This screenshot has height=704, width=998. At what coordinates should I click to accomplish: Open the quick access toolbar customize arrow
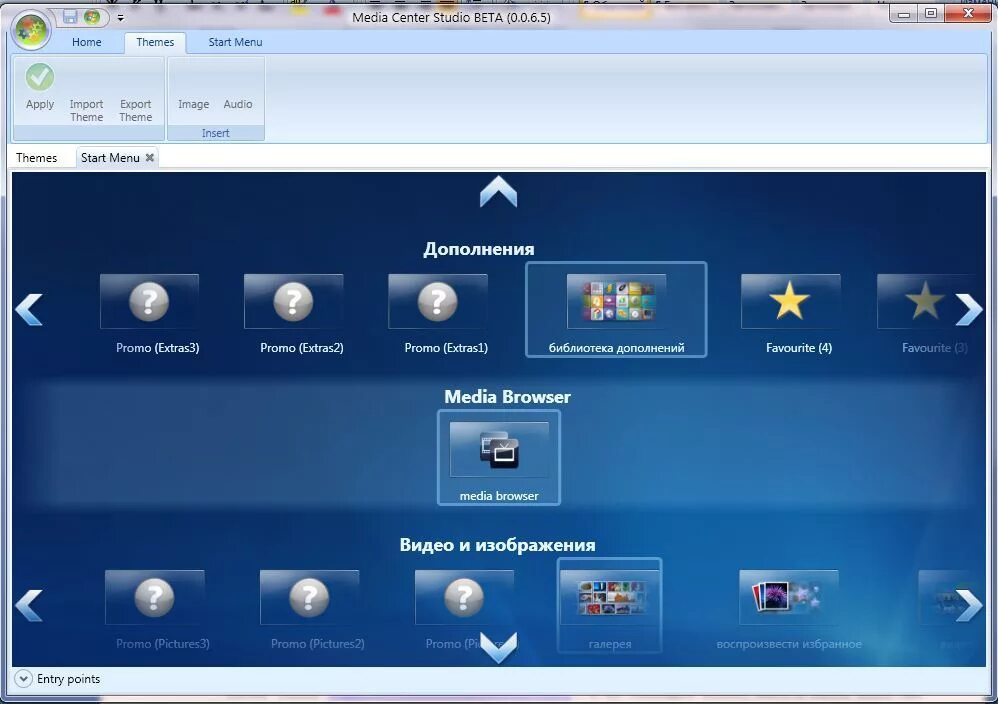(x=120, y=18)
